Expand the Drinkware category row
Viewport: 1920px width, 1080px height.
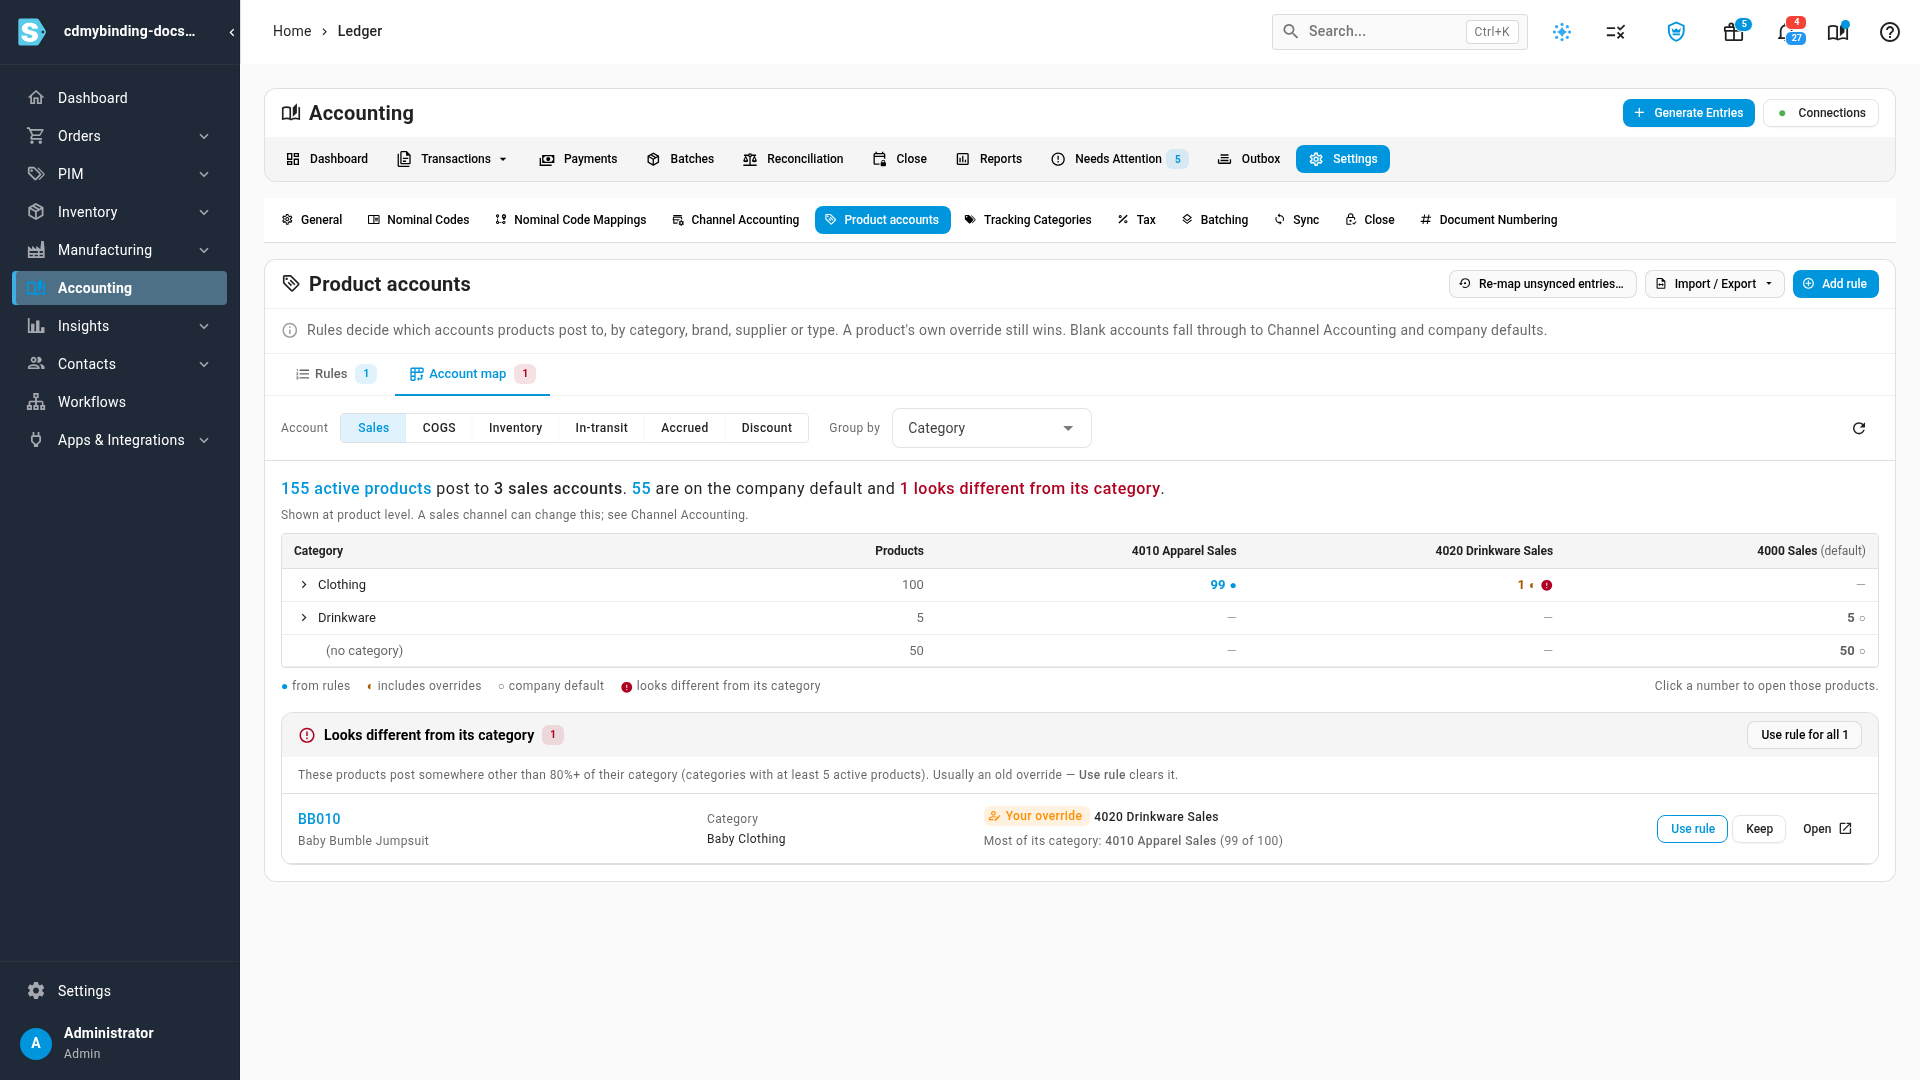pos(304,618)
